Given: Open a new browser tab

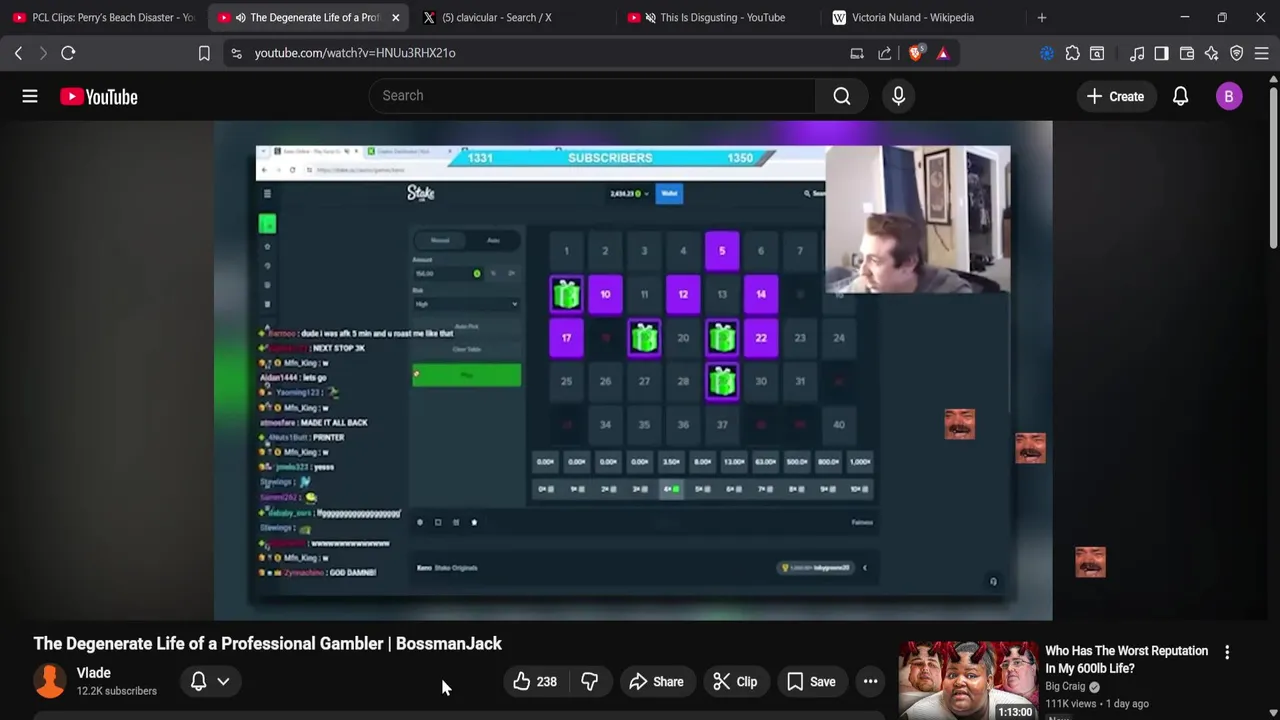Looking at the screenshot, I should pos(1042,17).
